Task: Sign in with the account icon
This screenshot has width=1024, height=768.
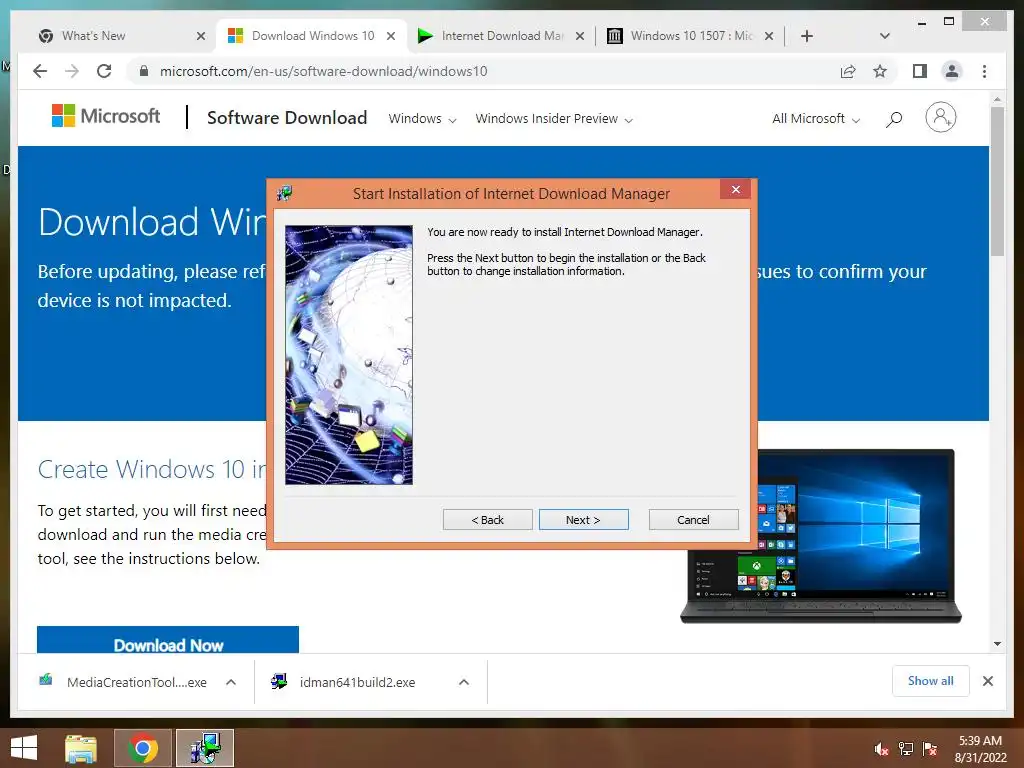Action: 940,118
